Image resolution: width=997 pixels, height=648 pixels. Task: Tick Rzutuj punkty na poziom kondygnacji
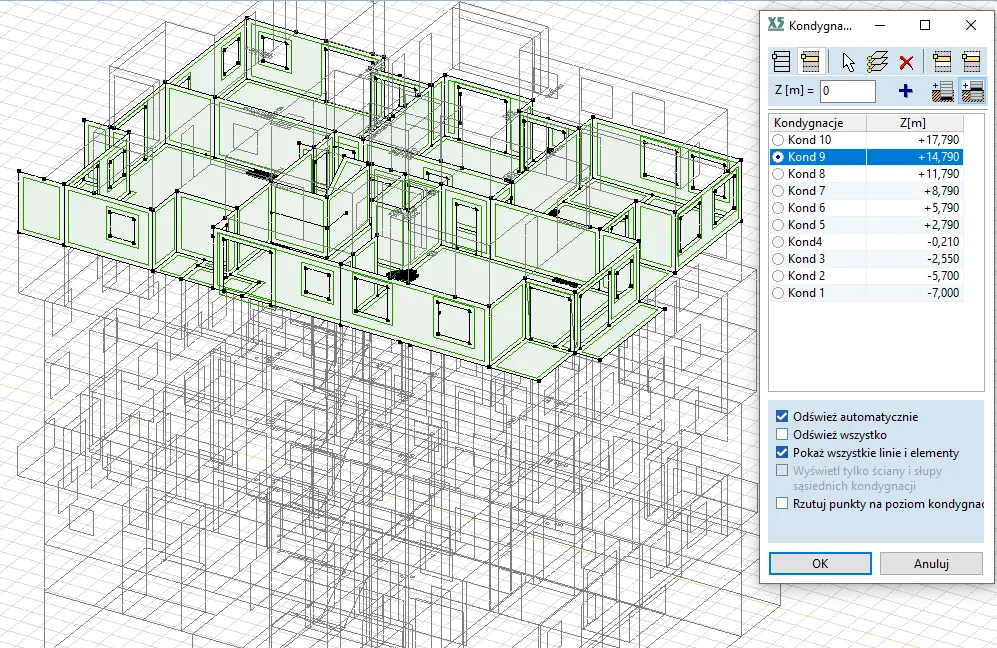coord(782,503)
